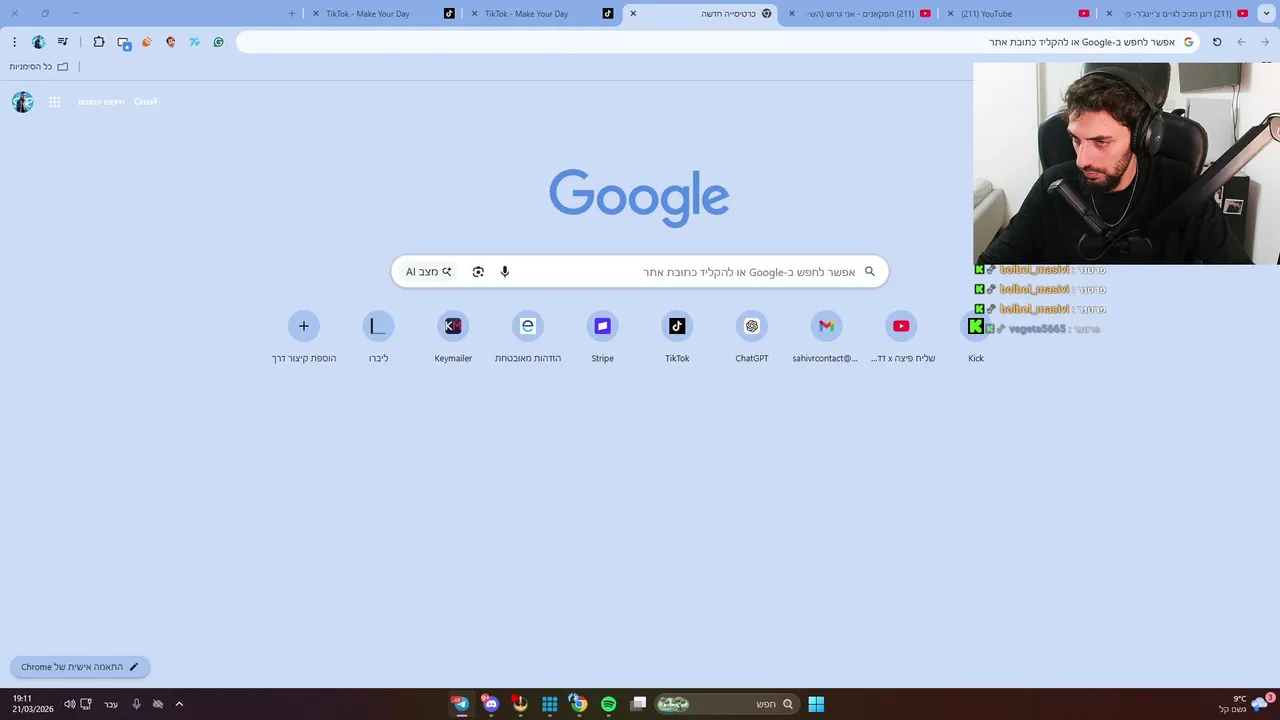Screen dimensions: 1280x720
Task: Open a new tab with plus button
Action: pos(292,14)
